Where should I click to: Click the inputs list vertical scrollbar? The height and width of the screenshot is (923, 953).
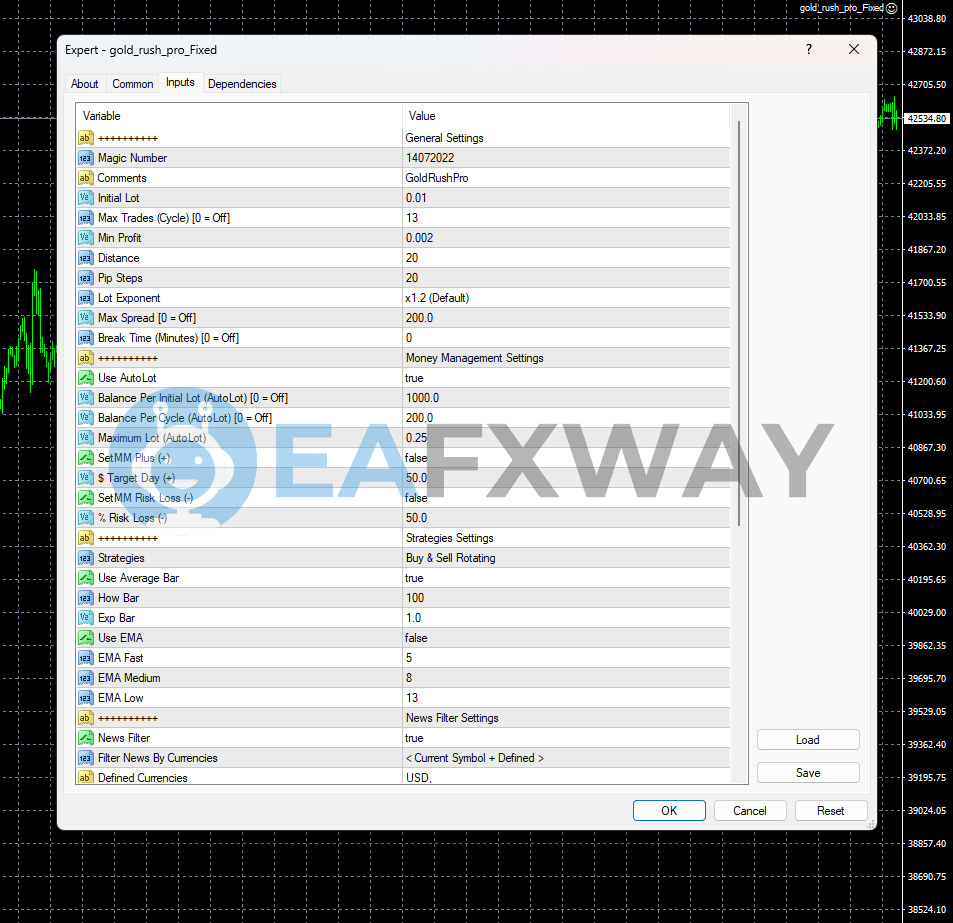pyautogui.click(x=740, y=320)
